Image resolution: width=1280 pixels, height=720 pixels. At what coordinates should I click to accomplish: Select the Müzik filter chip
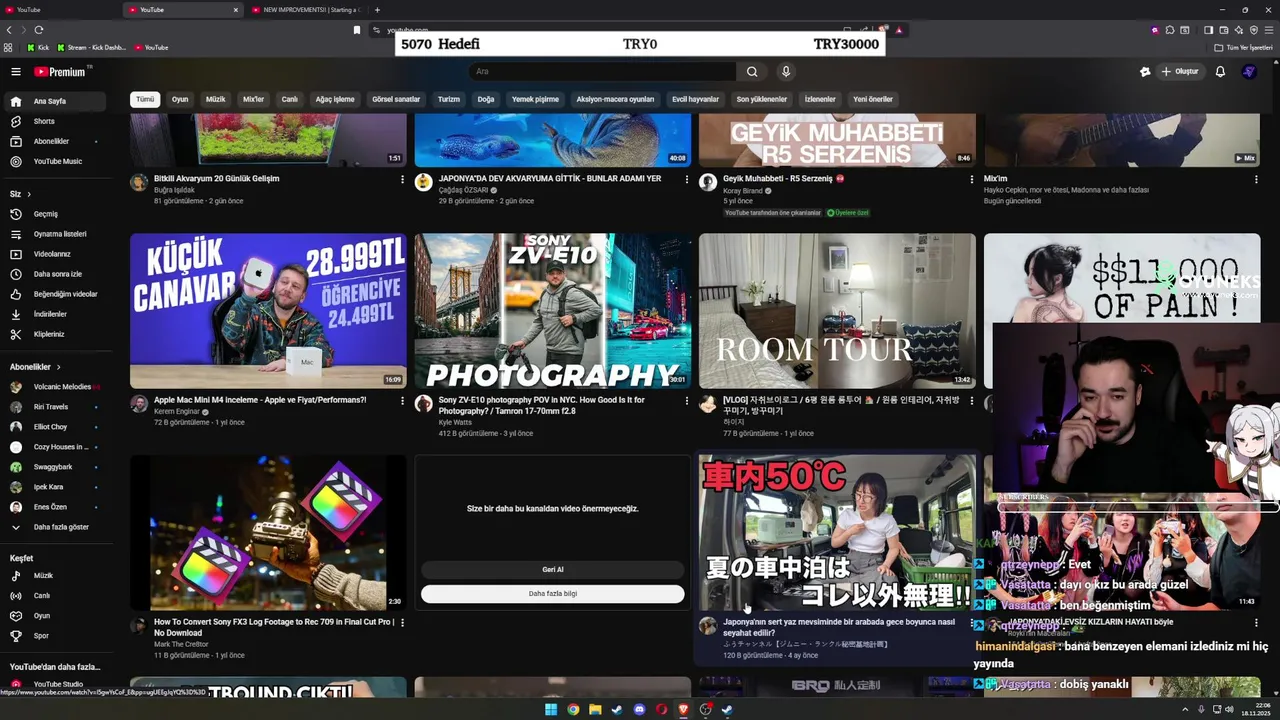coord(216,99)
